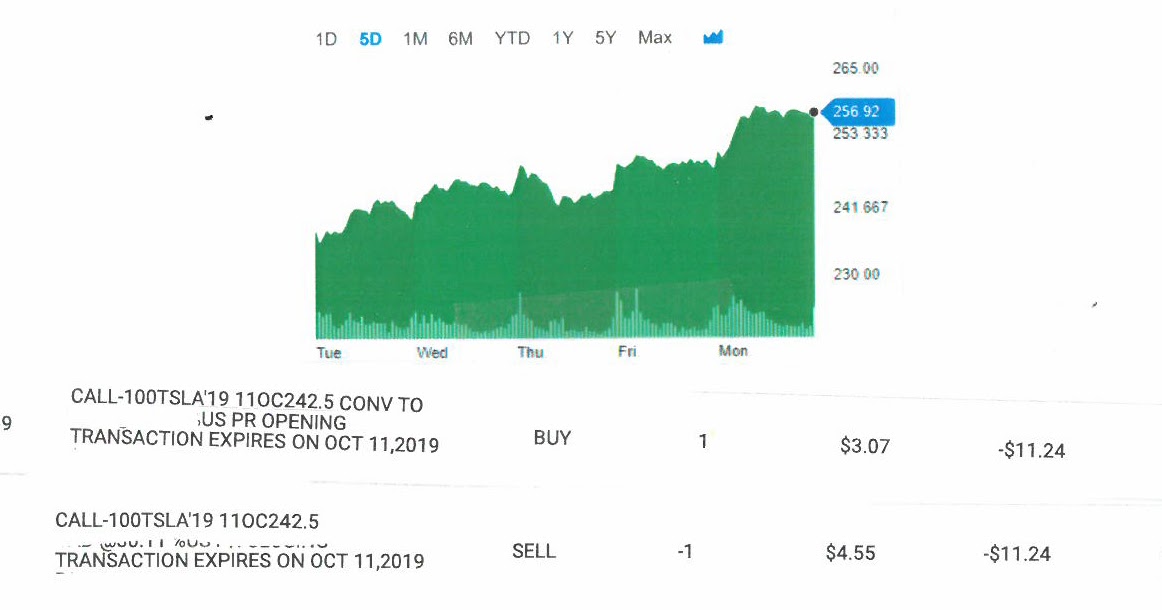The height and width of the screenshot is (610, 1162).
Task: Click the Mon label on the x-axis
Action: tap(733, 351)
